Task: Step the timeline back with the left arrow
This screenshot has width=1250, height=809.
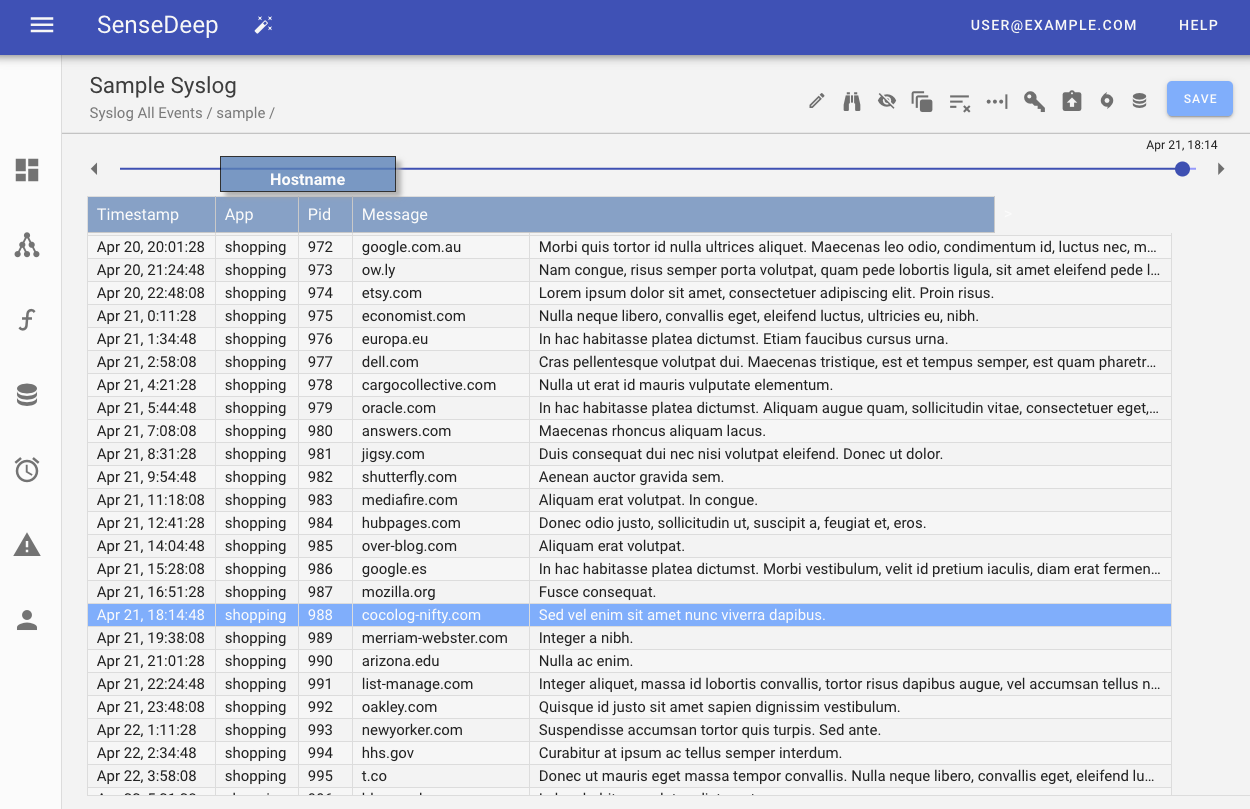Action: [94, 169]
